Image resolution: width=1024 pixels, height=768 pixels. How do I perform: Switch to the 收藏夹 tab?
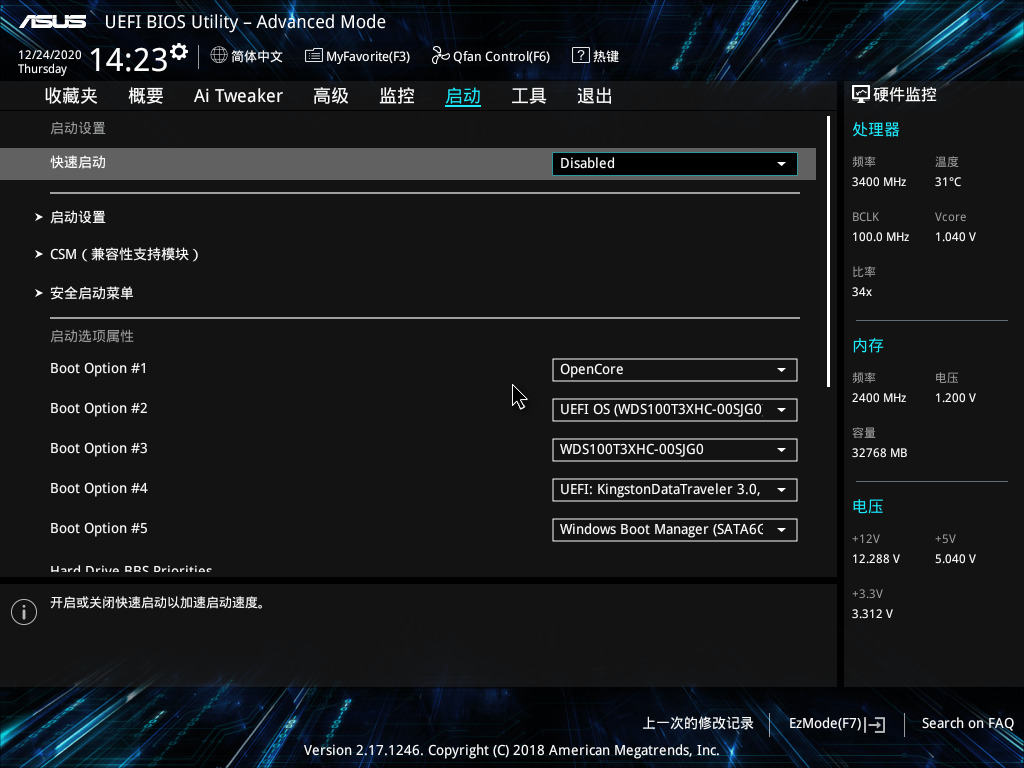click(x=71, y=96)
